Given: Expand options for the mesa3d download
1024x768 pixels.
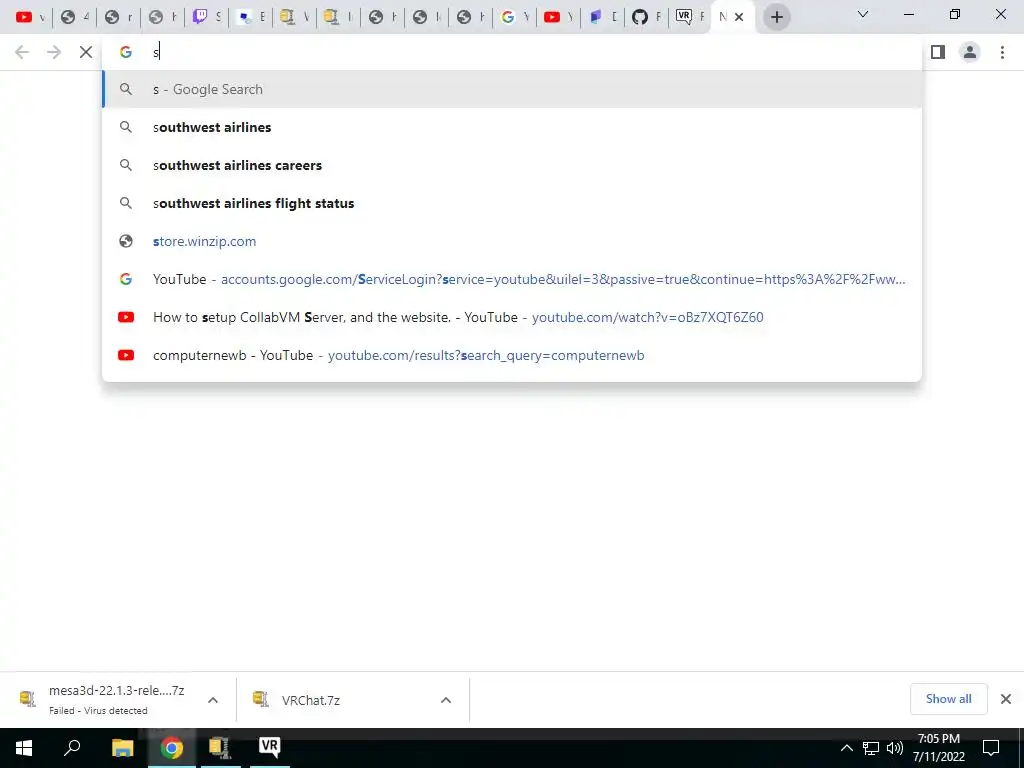Looking at the screenshot, I should pos(213,700).
